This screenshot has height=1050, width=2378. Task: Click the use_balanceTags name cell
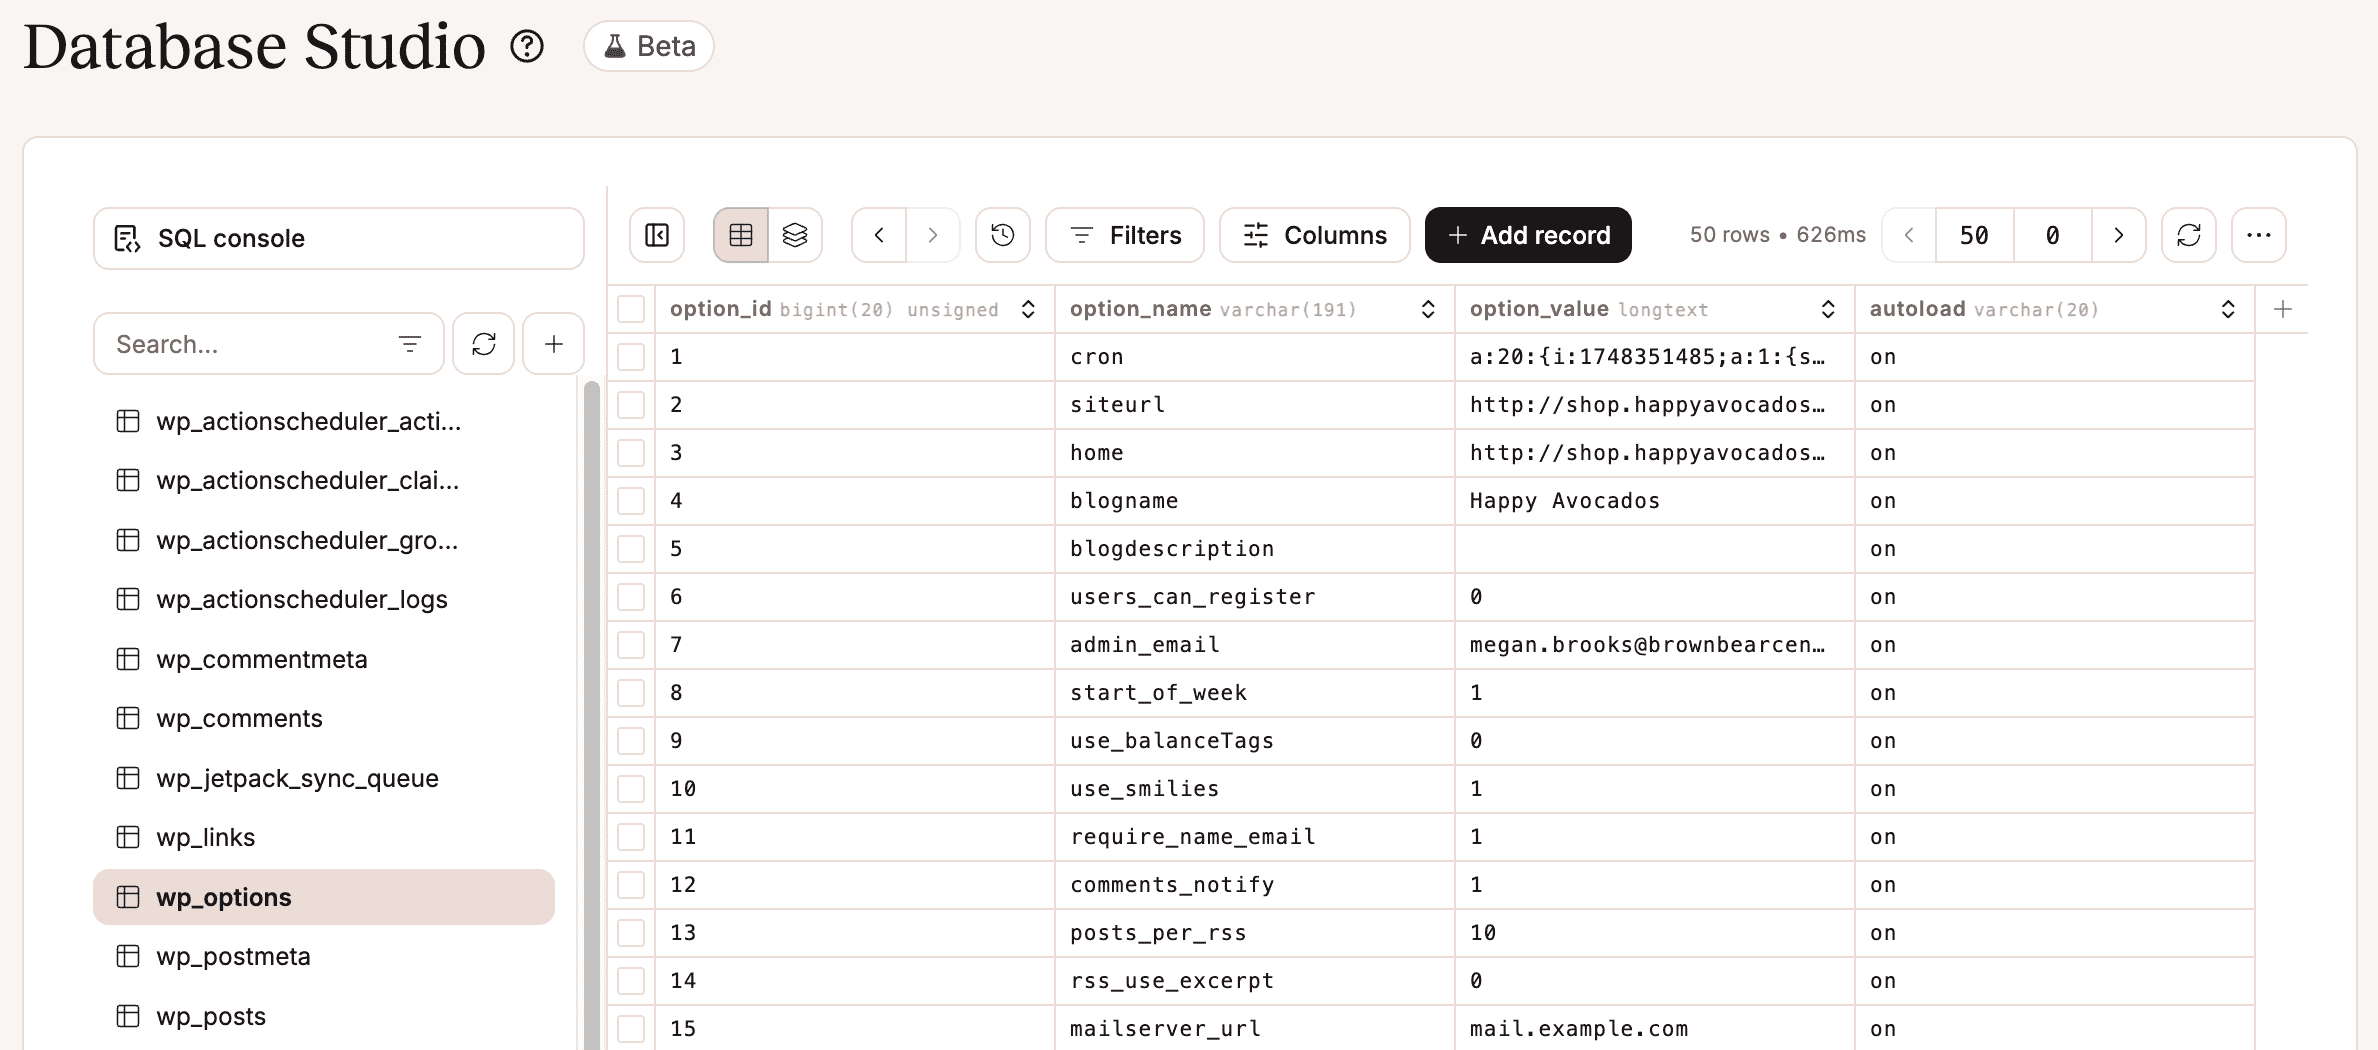click(x=1255, y=741)
